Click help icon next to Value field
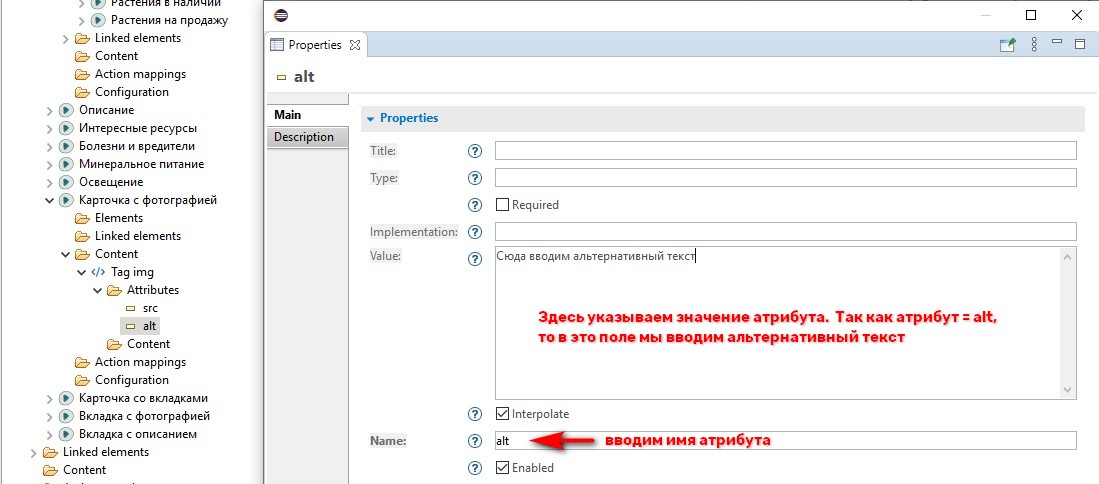The height and width of the screenshot is (484, 1099). coord(475,258)
